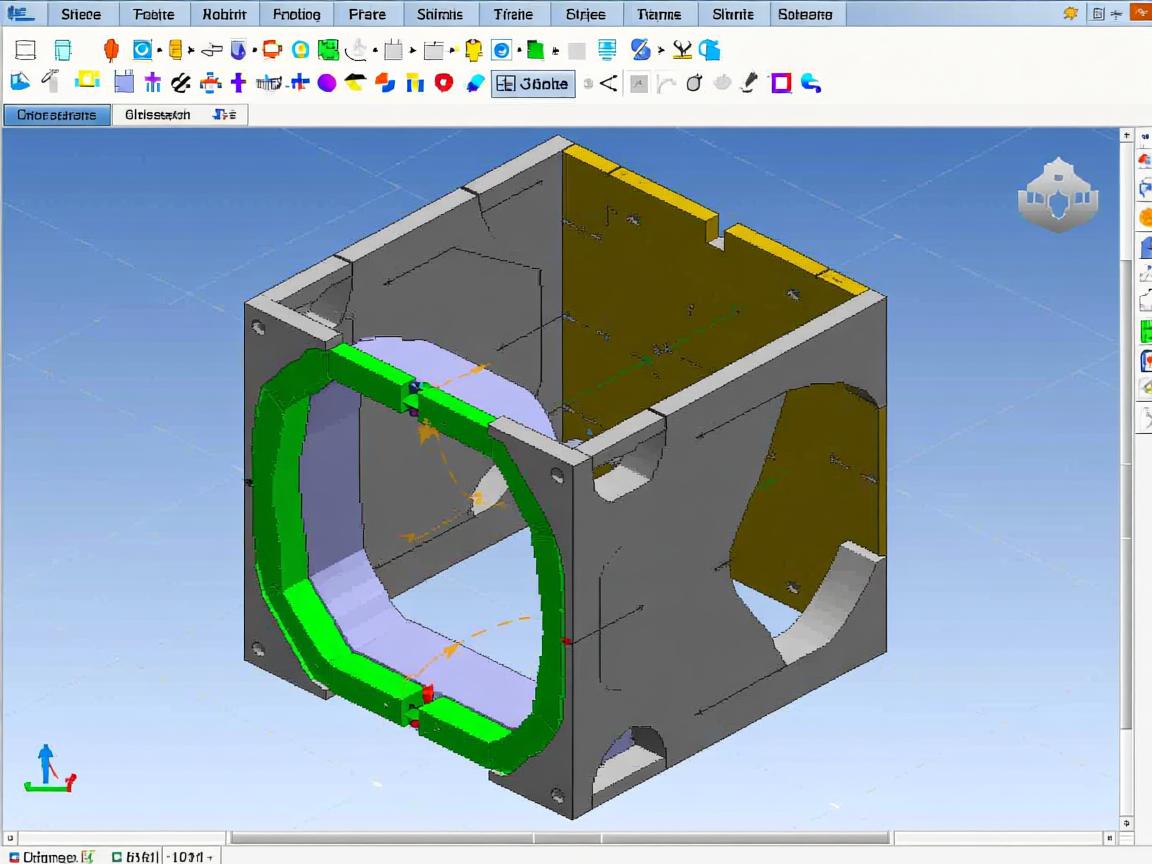
Task: Toggle the Sööhe grid button
Action: 534,84
